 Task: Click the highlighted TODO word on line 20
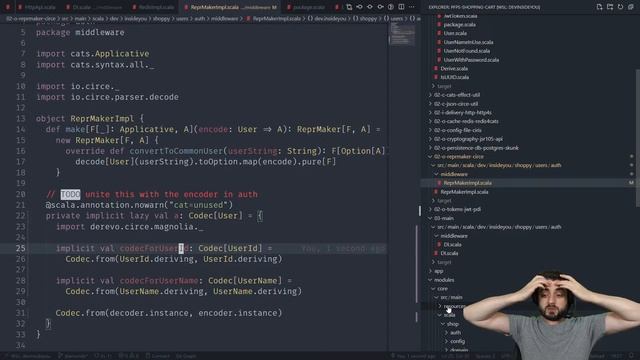point(70,194)
